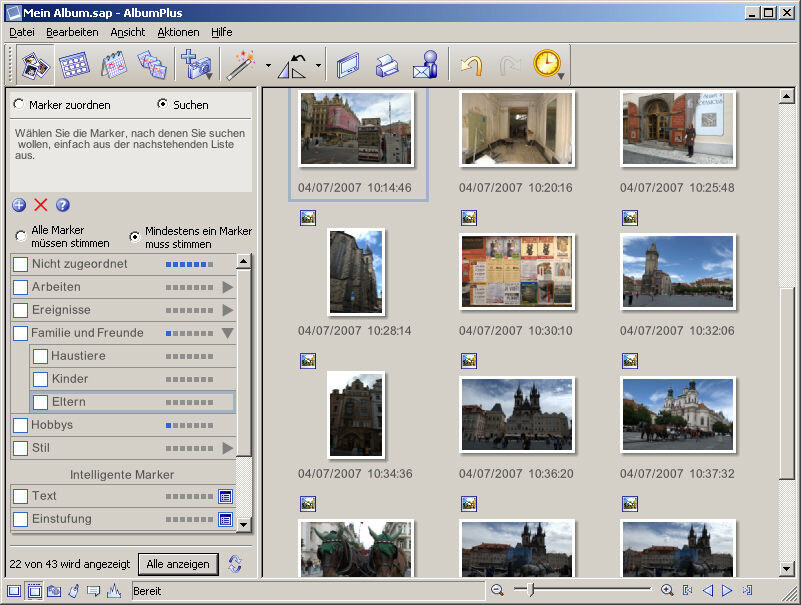Select the magic wand quick fix tool
Screen dimensions: 801x605
click(241, 65)
